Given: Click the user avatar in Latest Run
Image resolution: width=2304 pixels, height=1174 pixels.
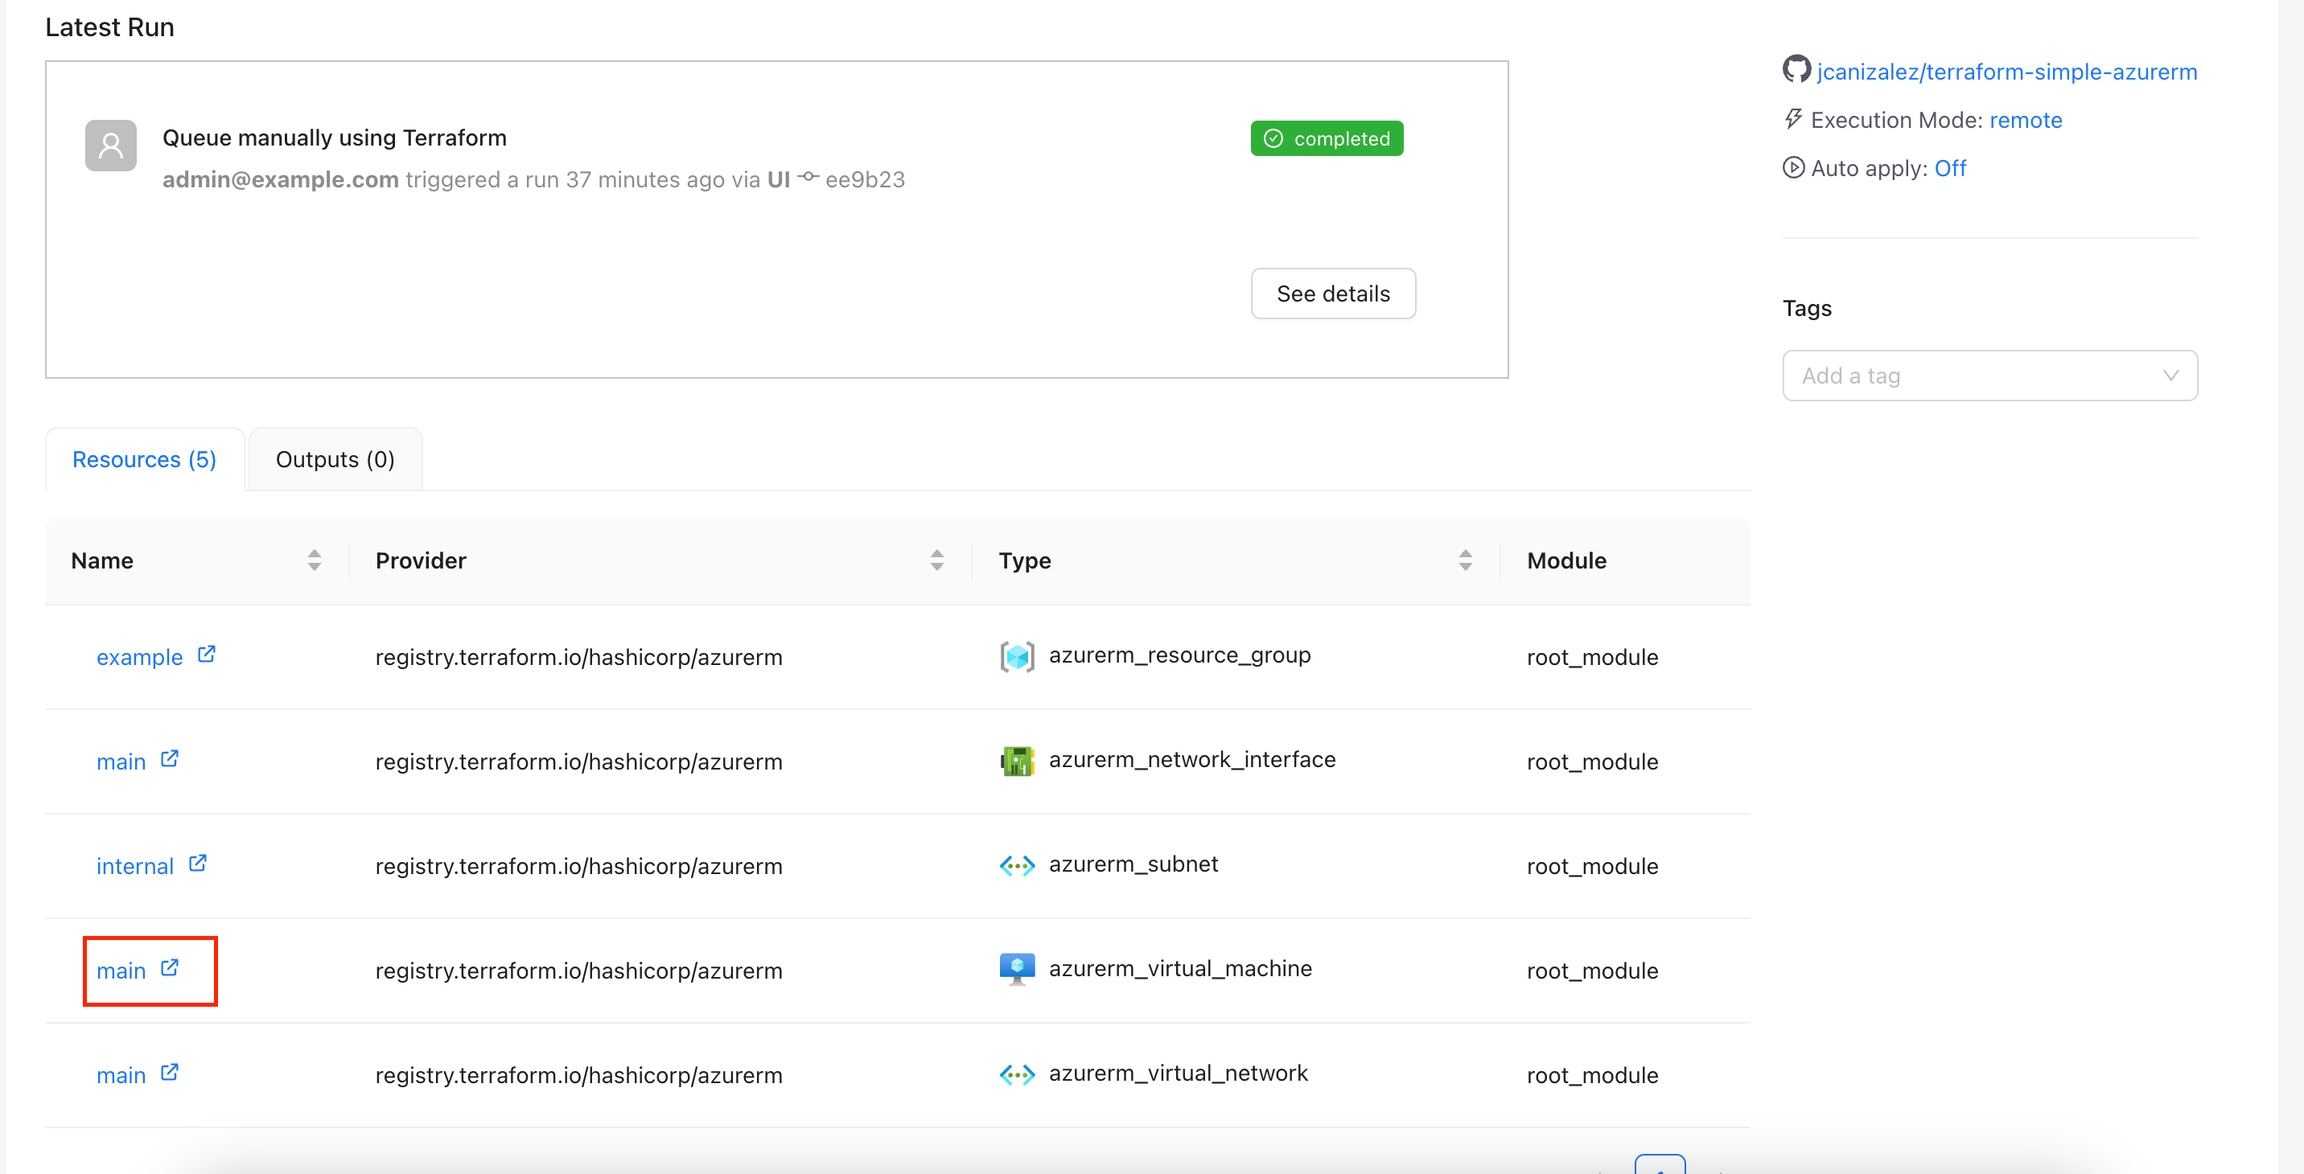Looking at the screenshot, I should [111, 146].
